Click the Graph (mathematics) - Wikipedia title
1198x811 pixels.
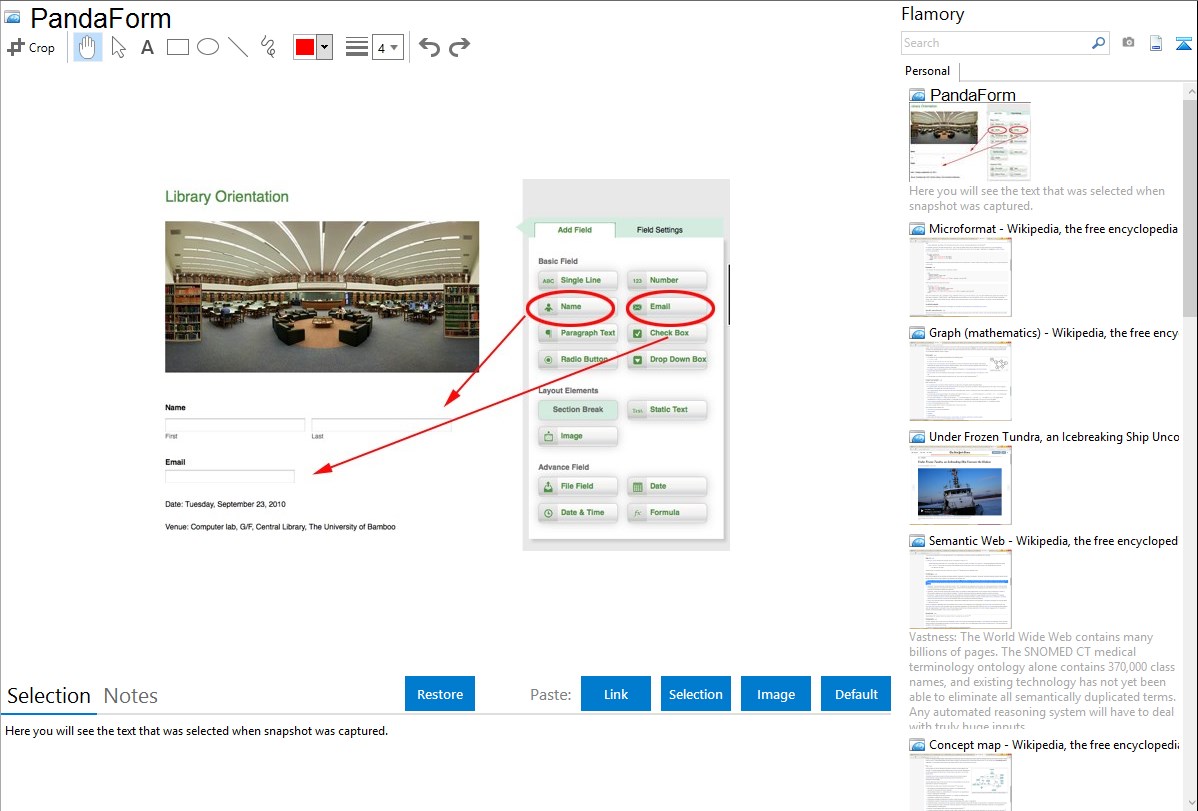click(1053, 333)
